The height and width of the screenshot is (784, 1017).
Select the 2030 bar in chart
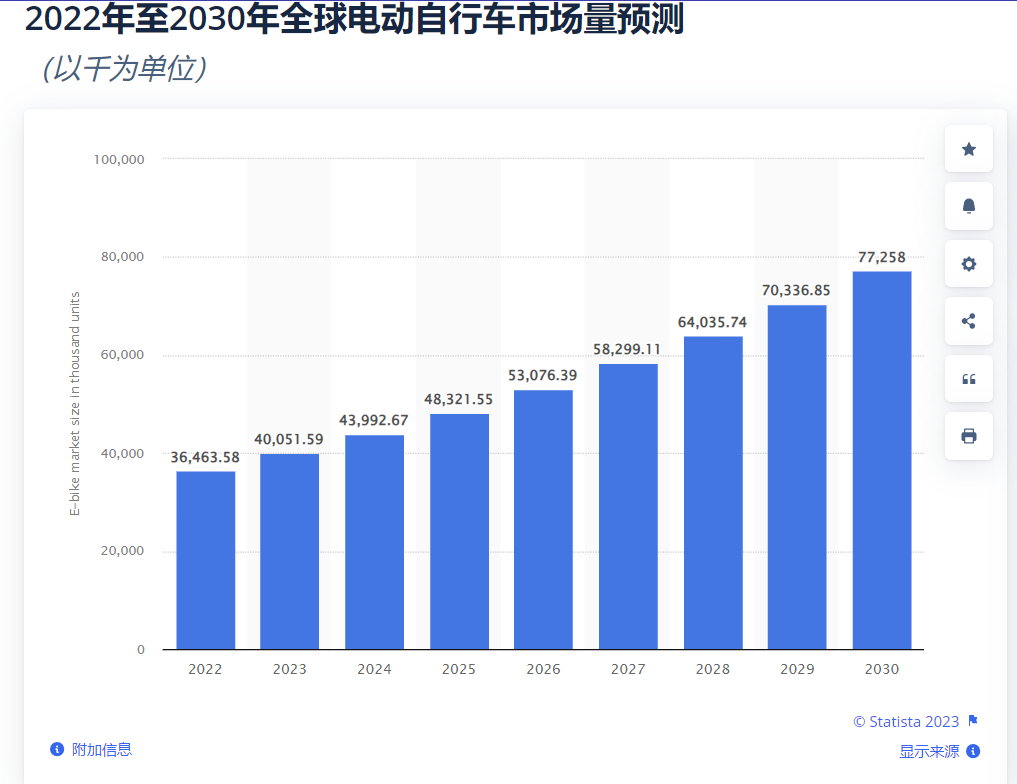click(x=881, y=460)
